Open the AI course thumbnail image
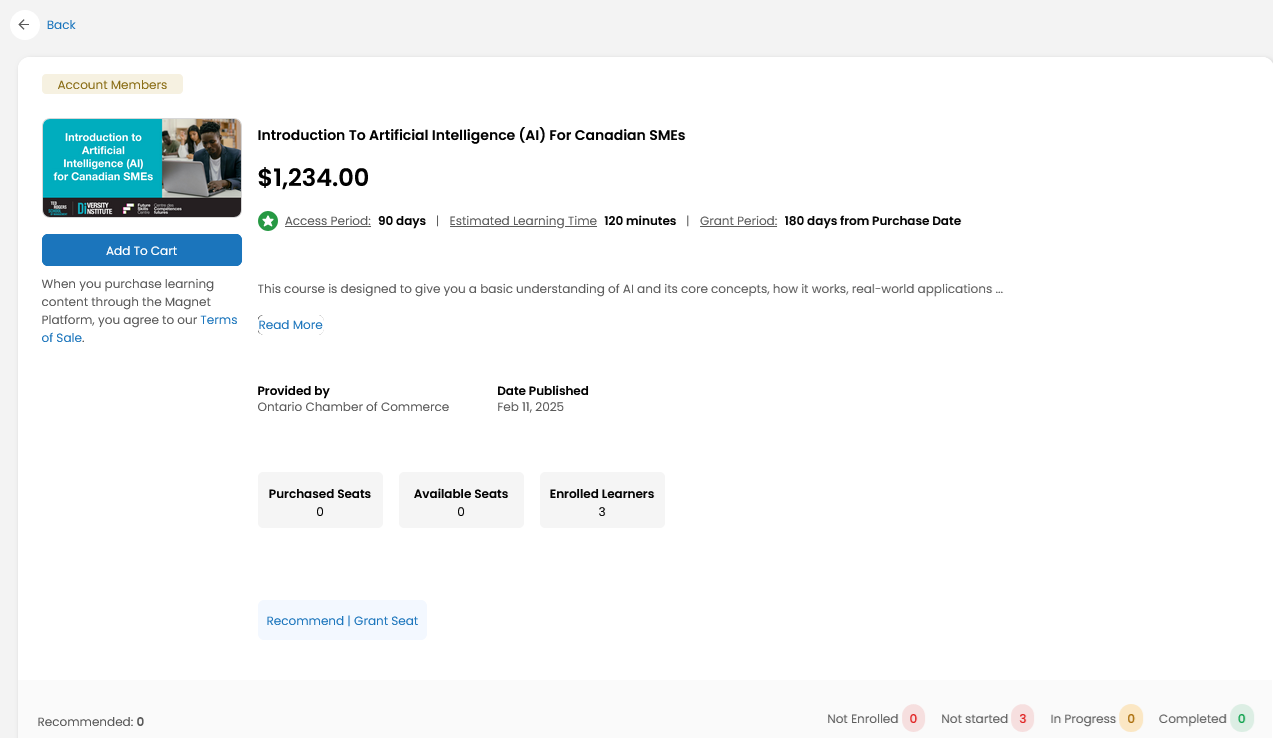Viewport: 1273px width, 738px height. 142,168
